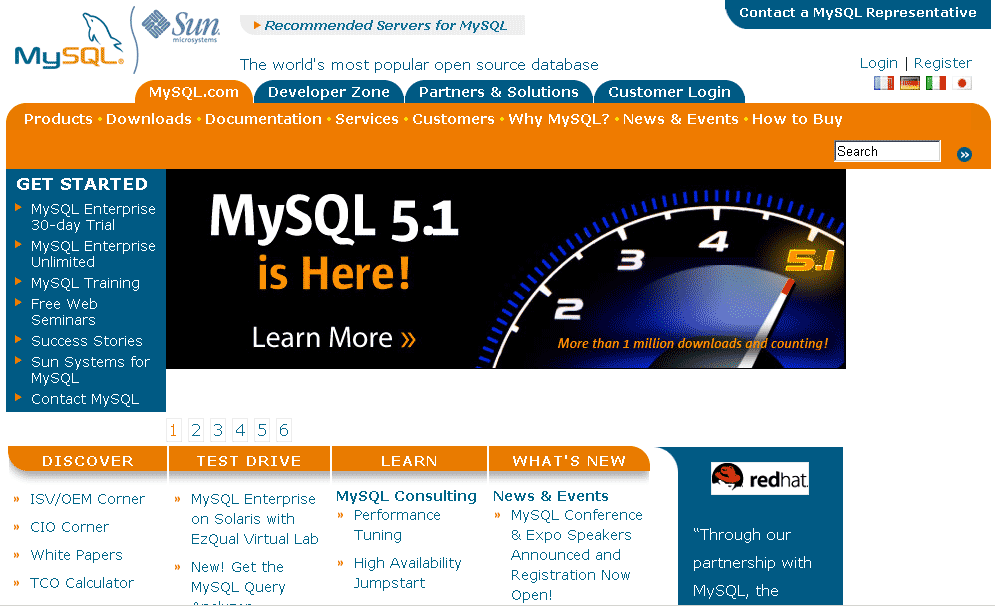The height and width of the screenshot is (606, 995).
Task: Go to How to Buy
Action: (x=797, y=119)
